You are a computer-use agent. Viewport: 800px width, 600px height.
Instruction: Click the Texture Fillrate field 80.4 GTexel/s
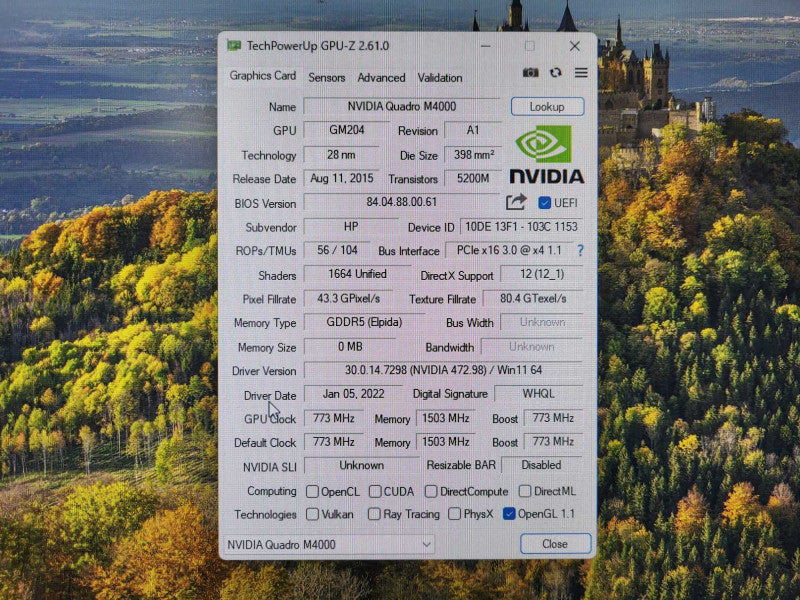[x=533, y=298]
